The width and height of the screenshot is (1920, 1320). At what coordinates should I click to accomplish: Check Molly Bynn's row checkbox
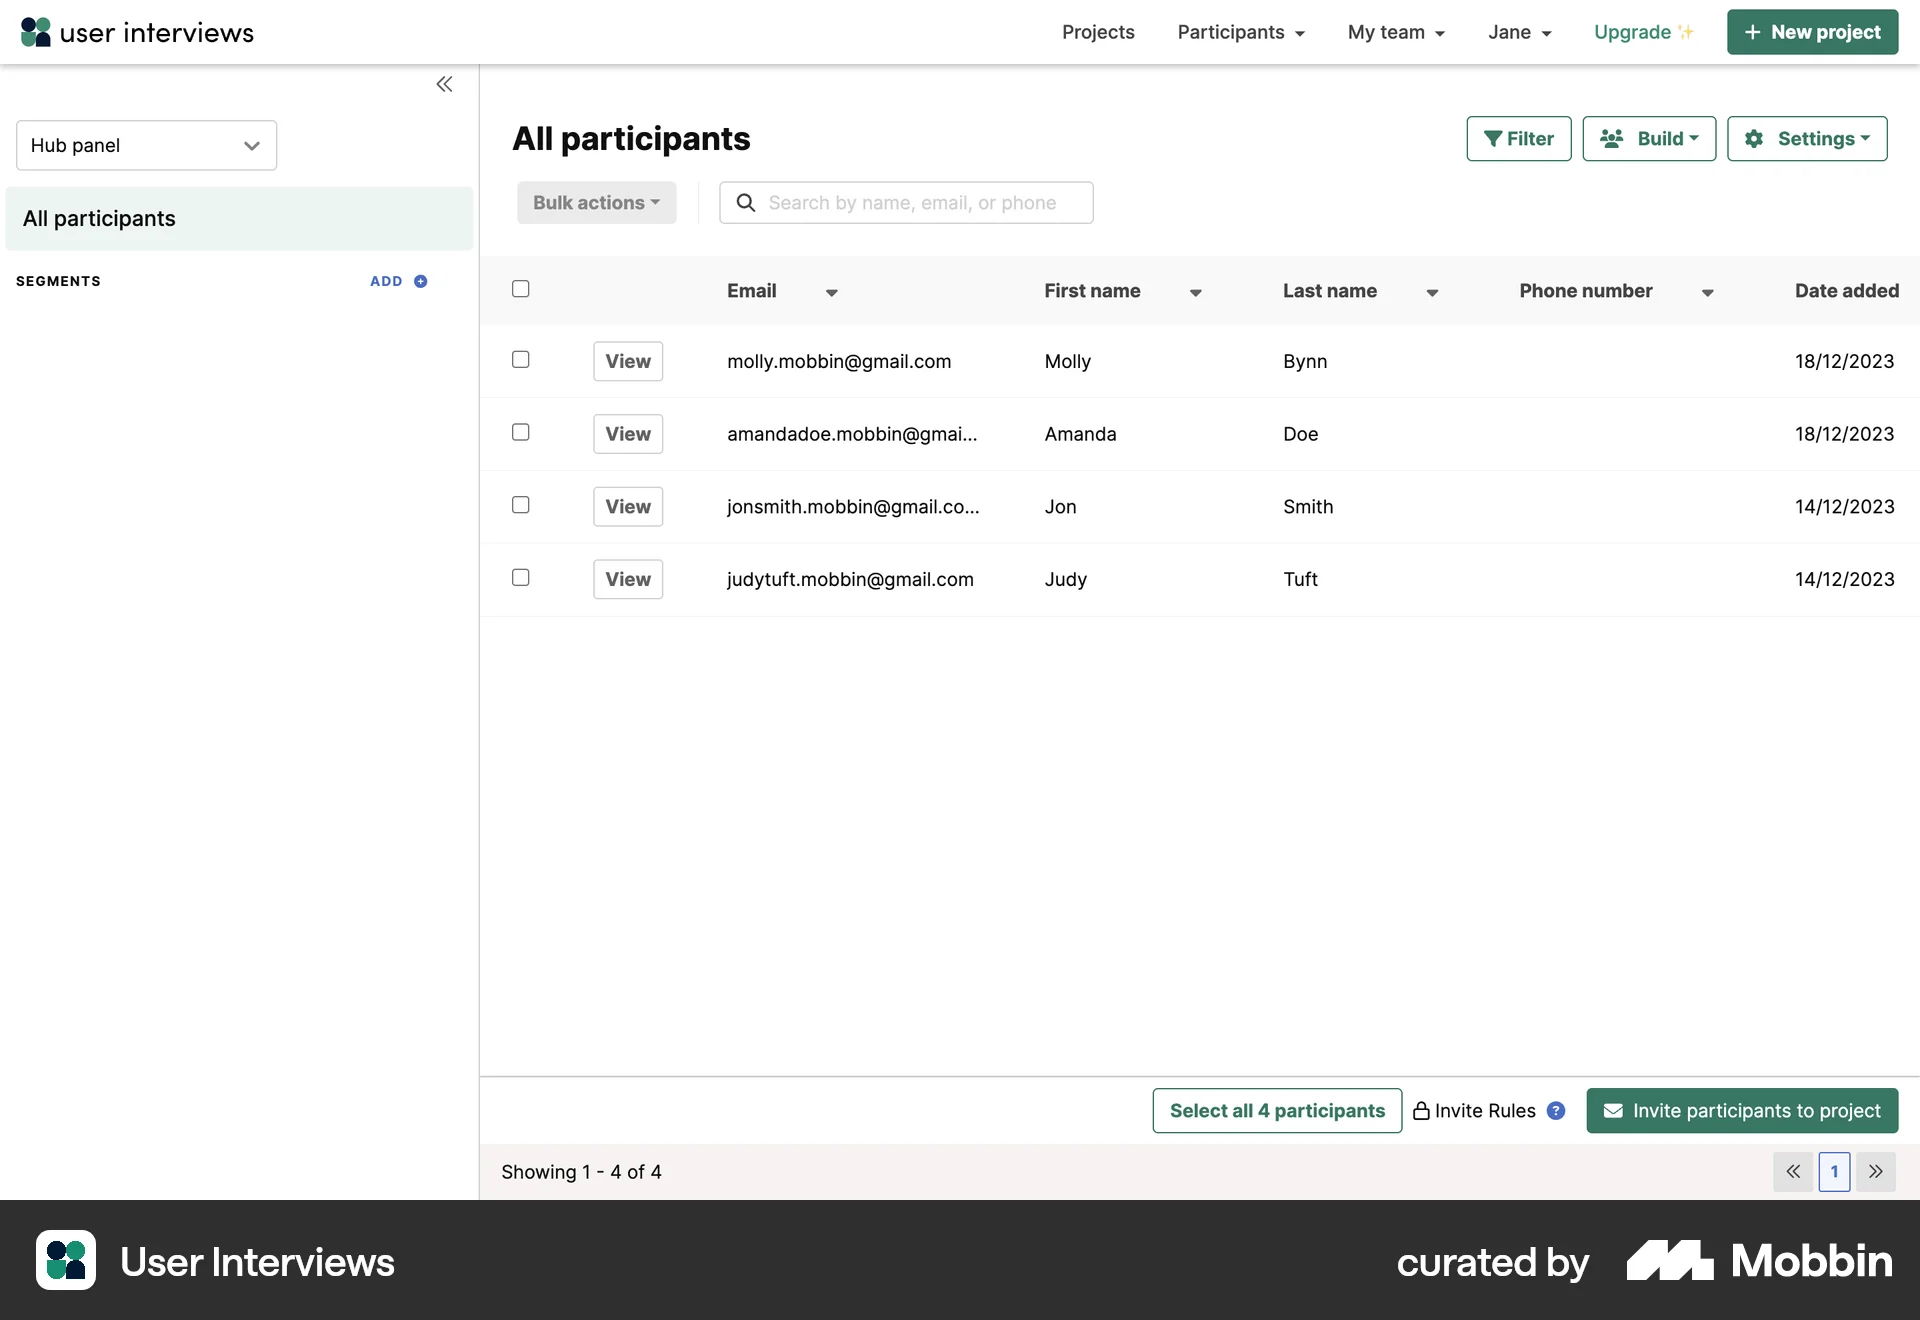520,360
